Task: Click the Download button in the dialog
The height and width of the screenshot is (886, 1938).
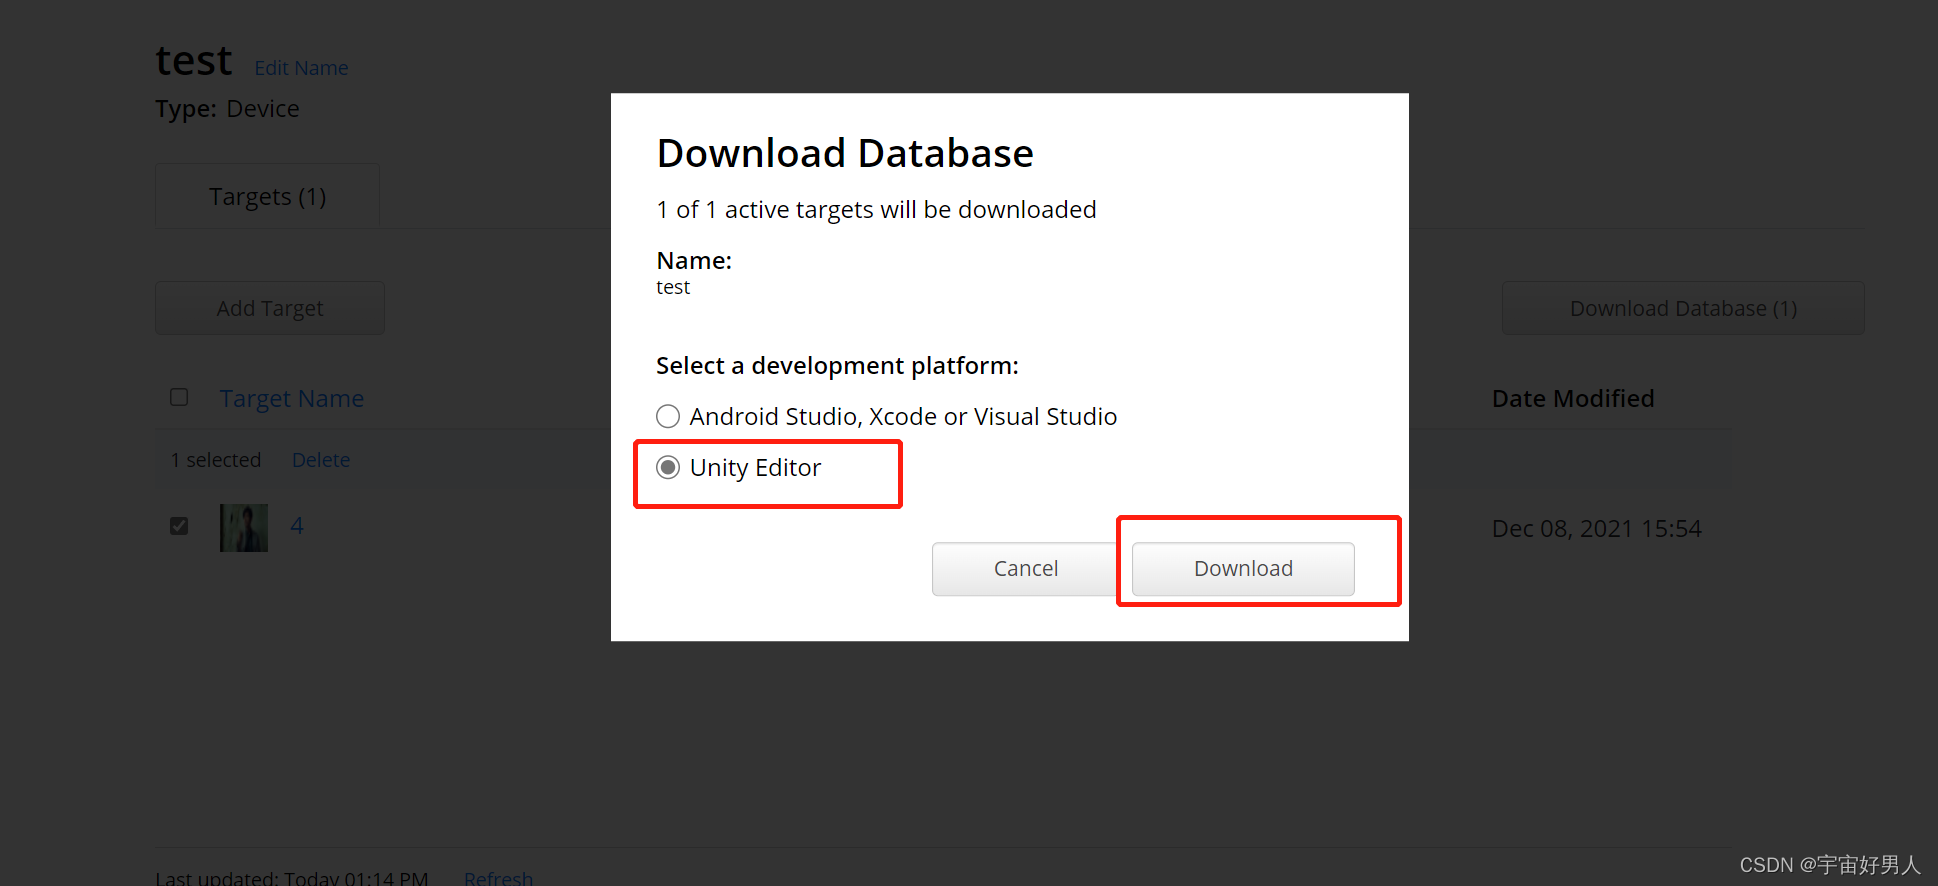Action: pos(1243,569)
